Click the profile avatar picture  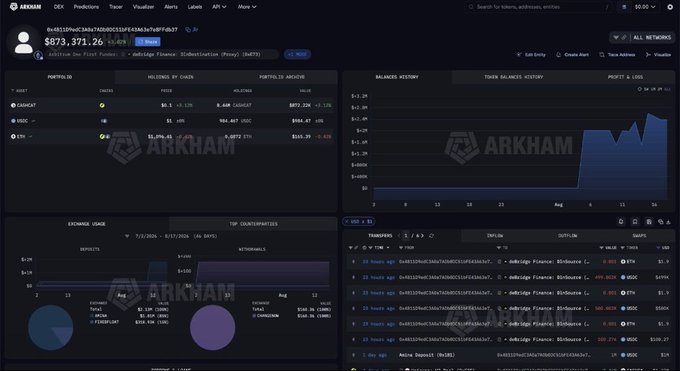point(23,42)
